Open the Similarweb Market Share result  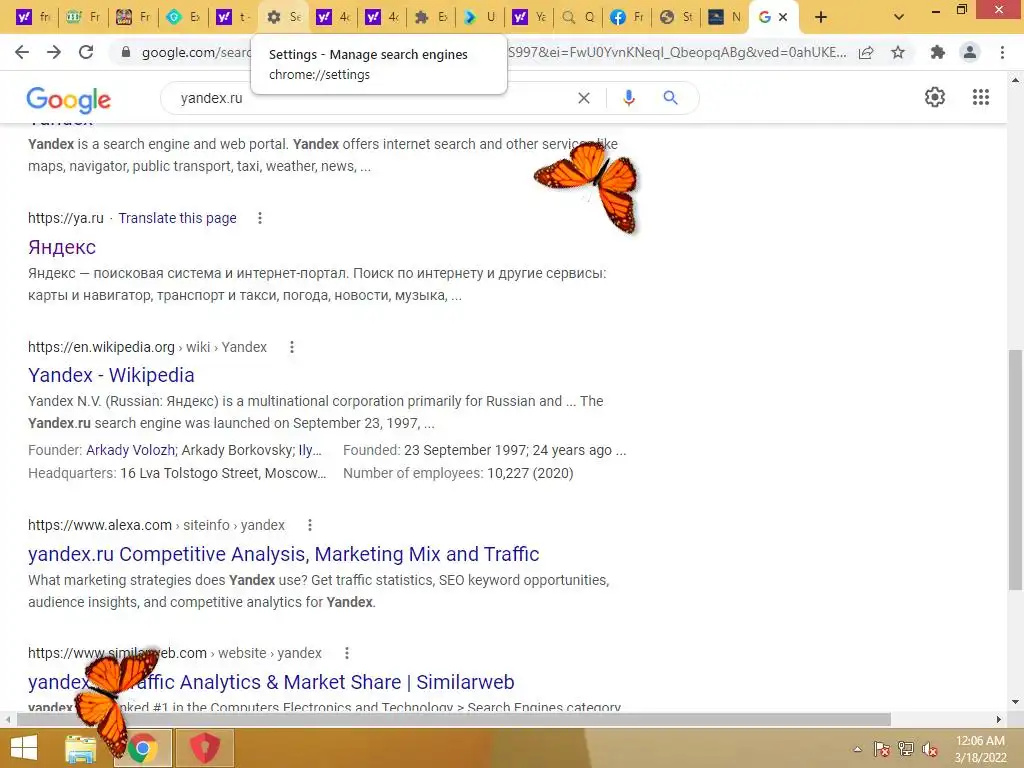tap(271, 682)
